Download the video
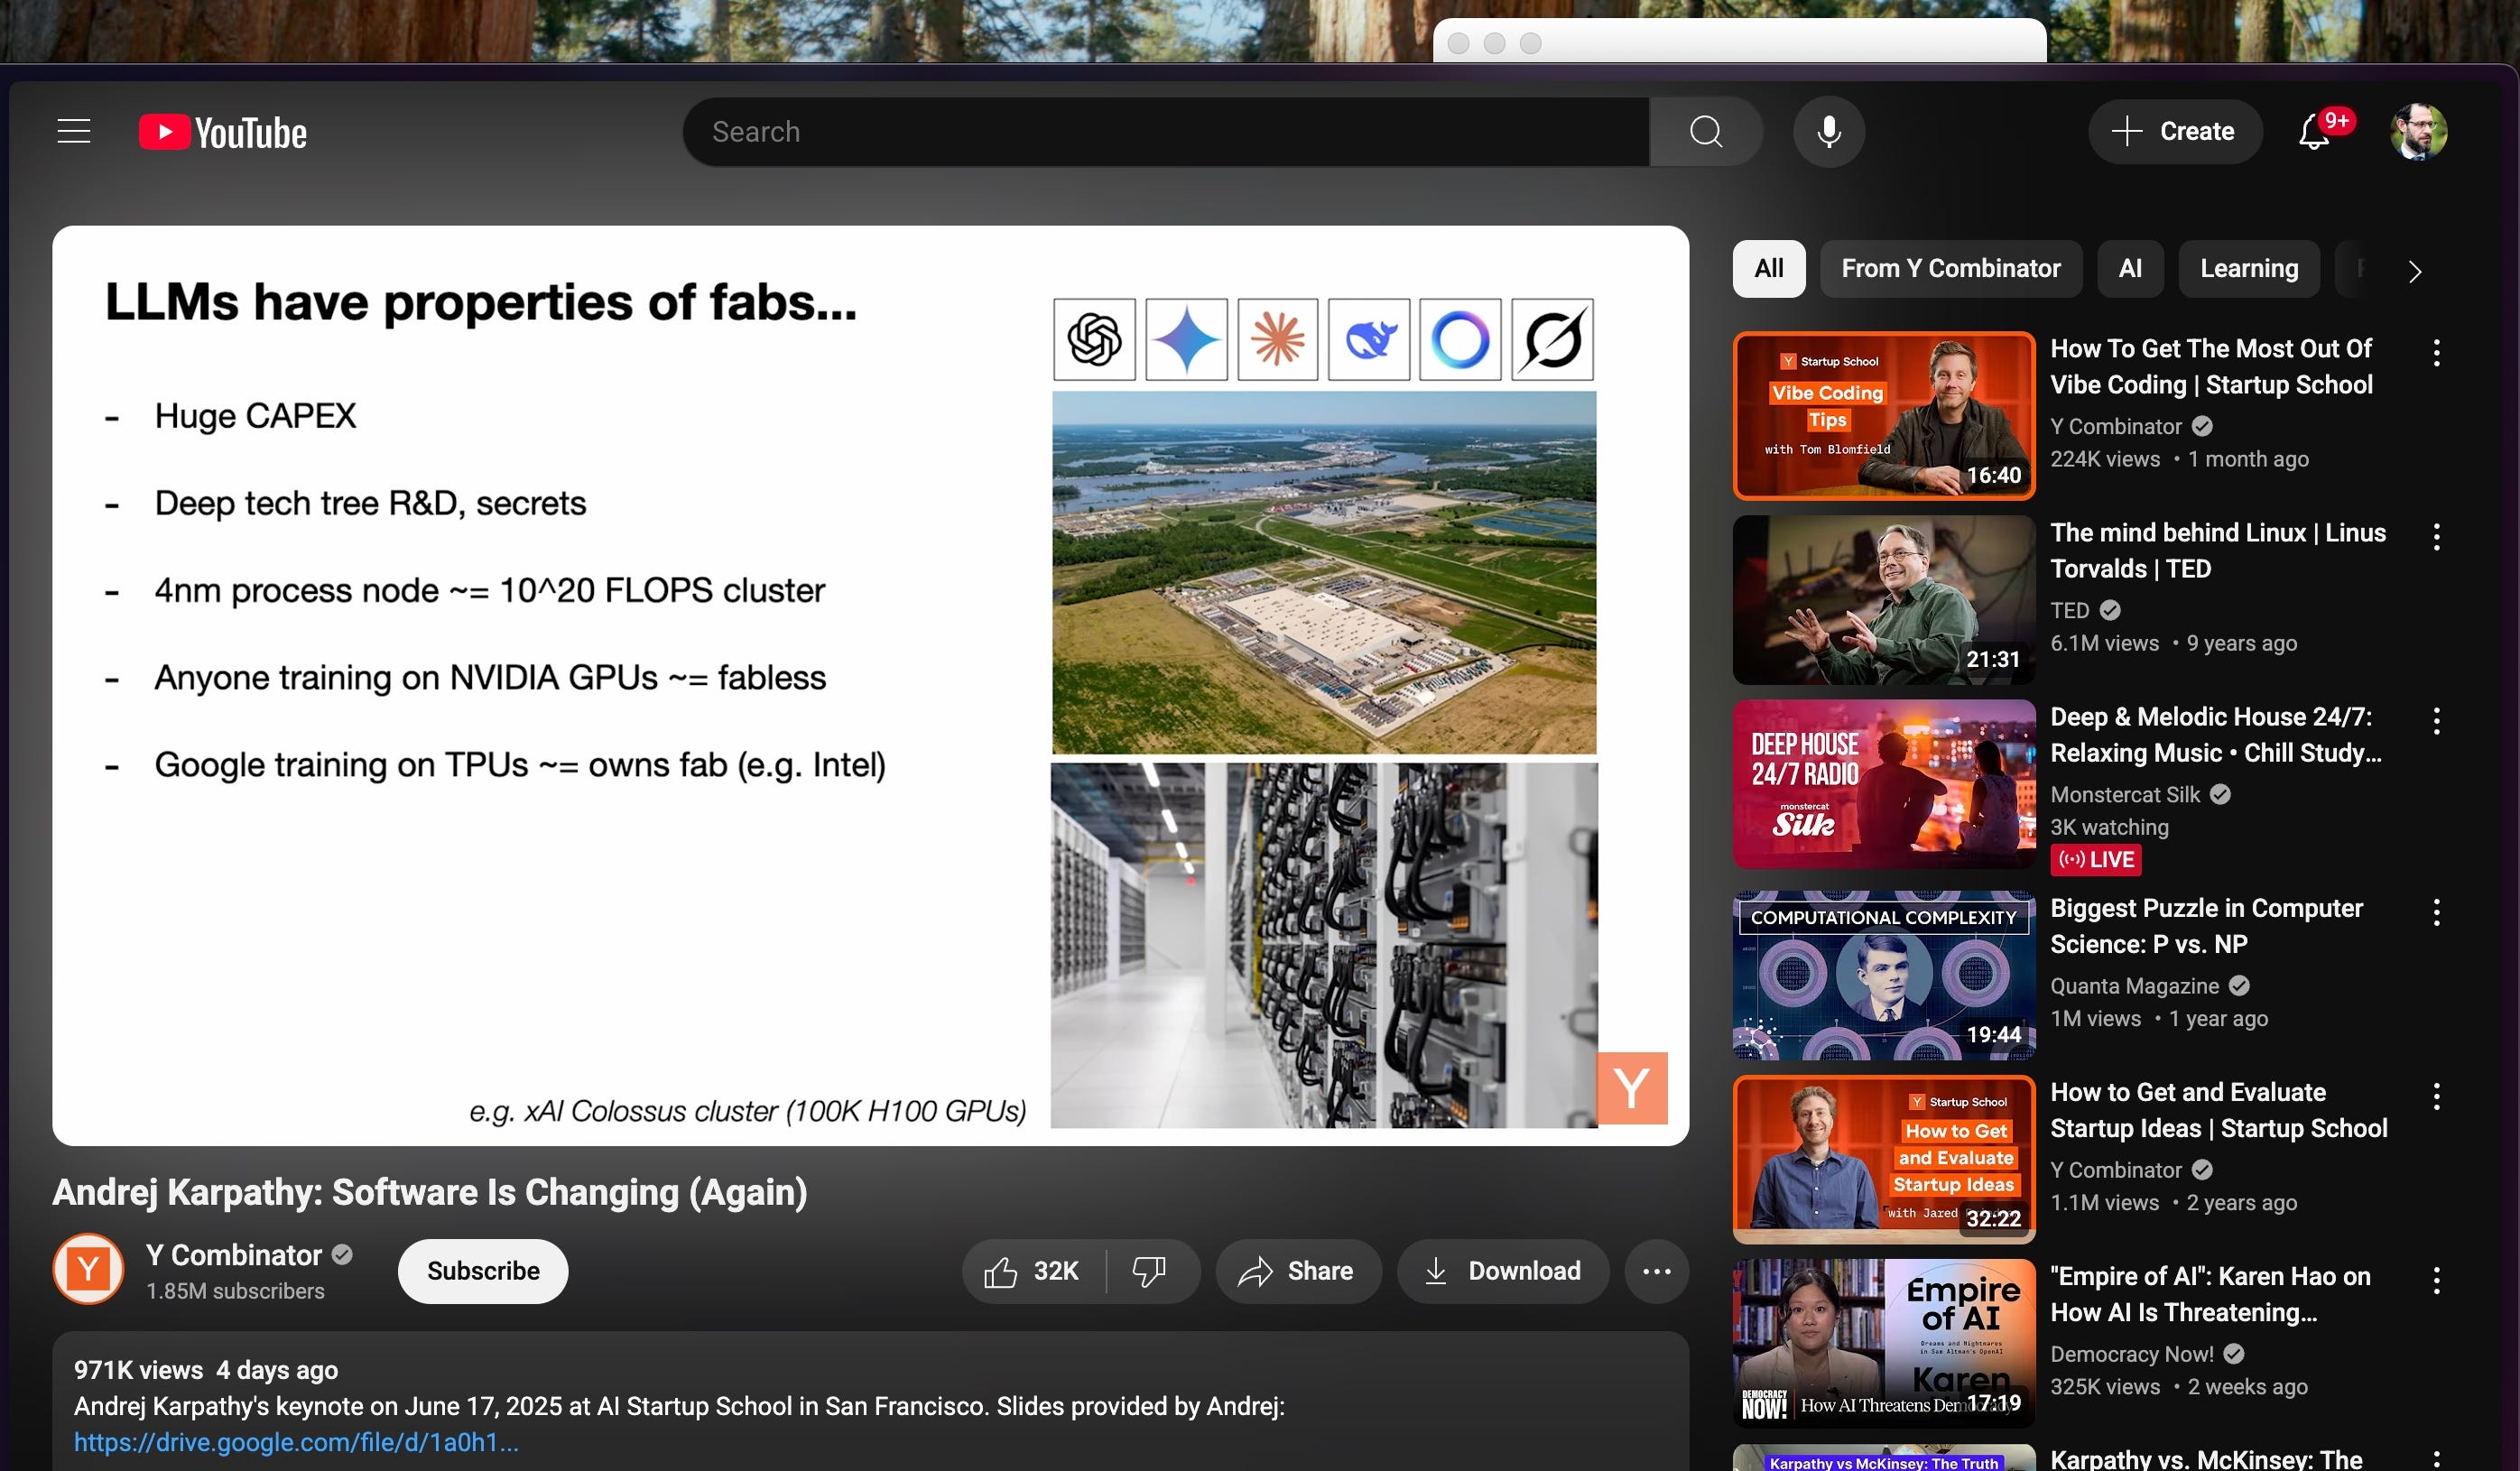This screenshot has height=1471, width=2520. tap(1502, 1271)
